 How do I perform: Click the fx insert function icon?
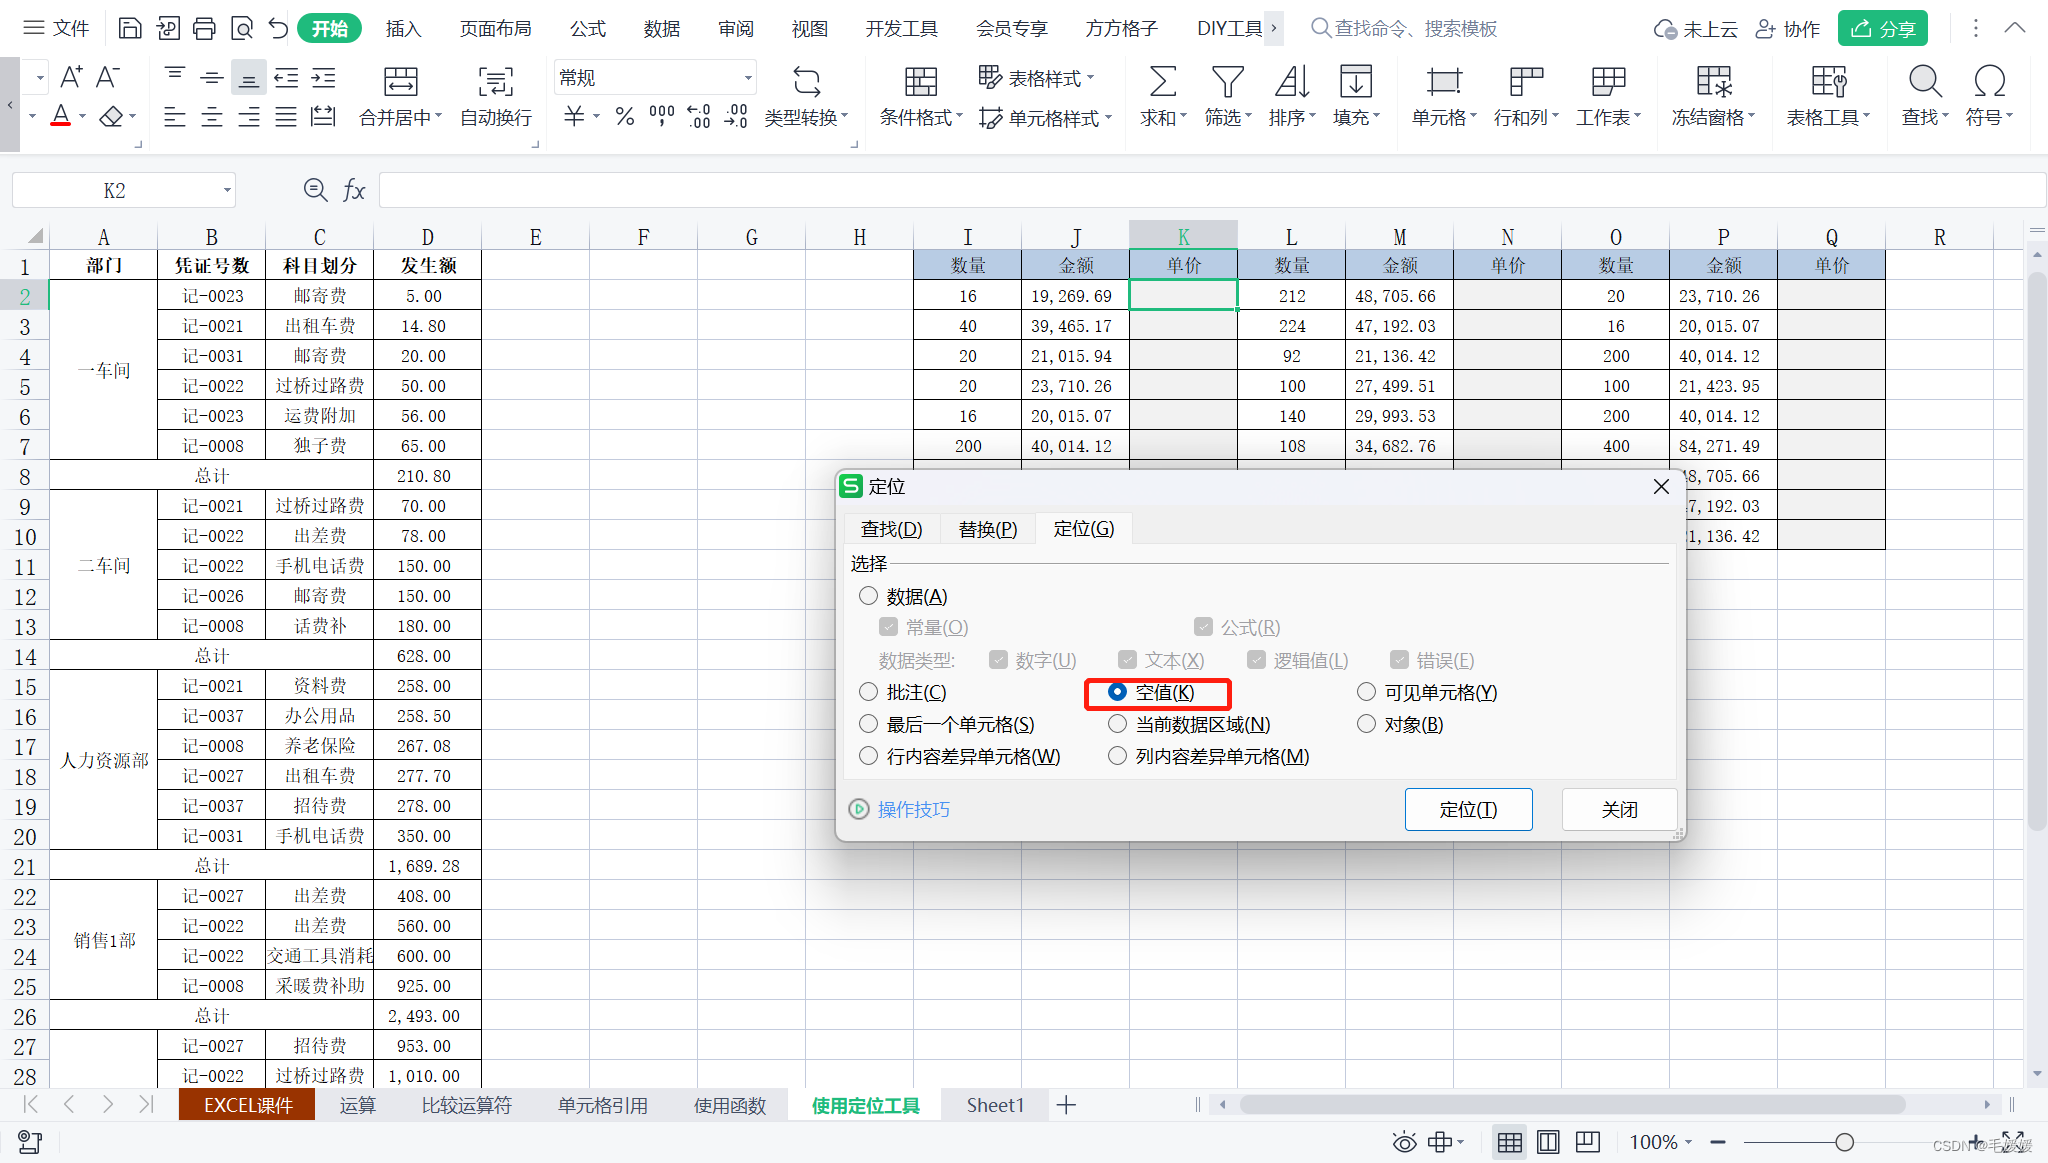(354, 190)
